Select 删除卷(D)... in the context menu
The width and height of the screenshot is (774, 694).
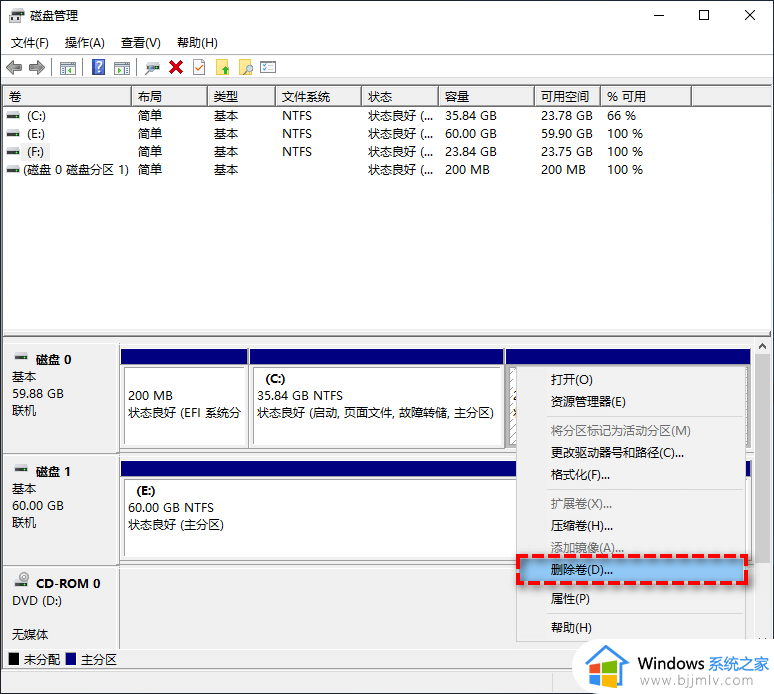pos(631,570)
